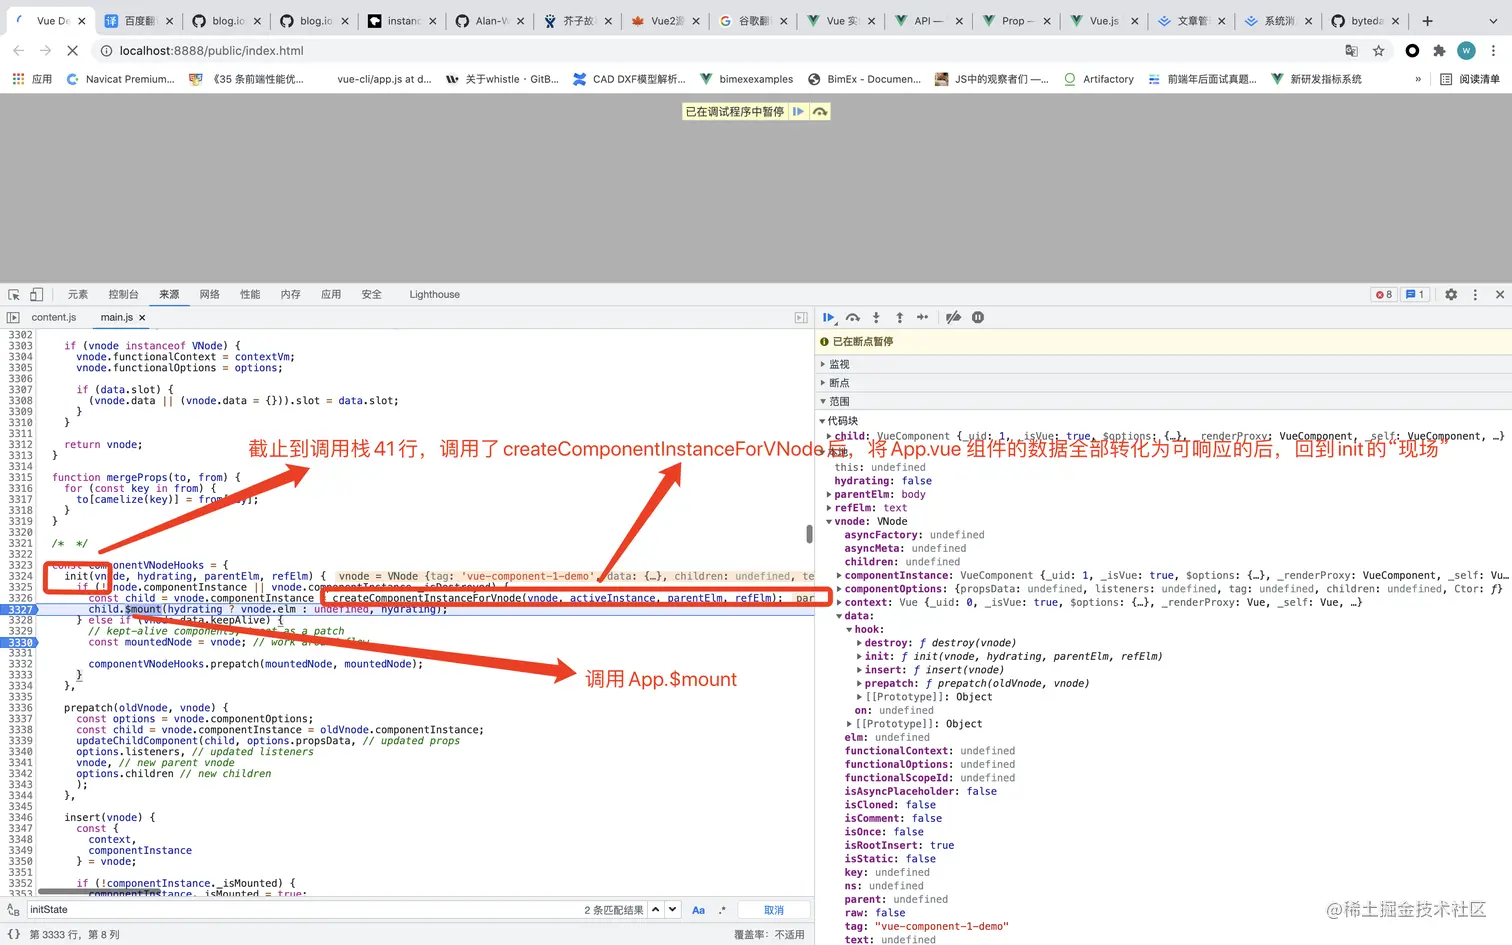Click the translate page icon
Screen dimensions: 1512x945
1352,51
